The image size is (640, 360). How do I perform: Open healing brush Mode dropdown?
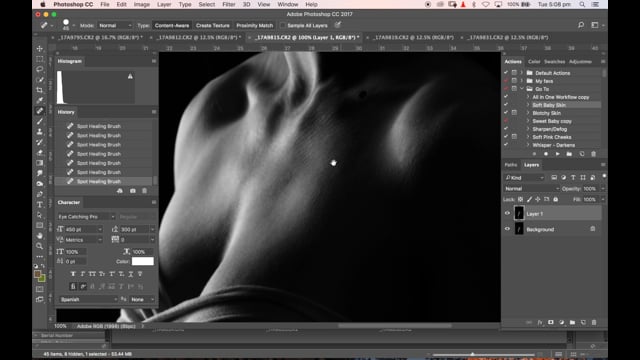(x=115, y=25)
